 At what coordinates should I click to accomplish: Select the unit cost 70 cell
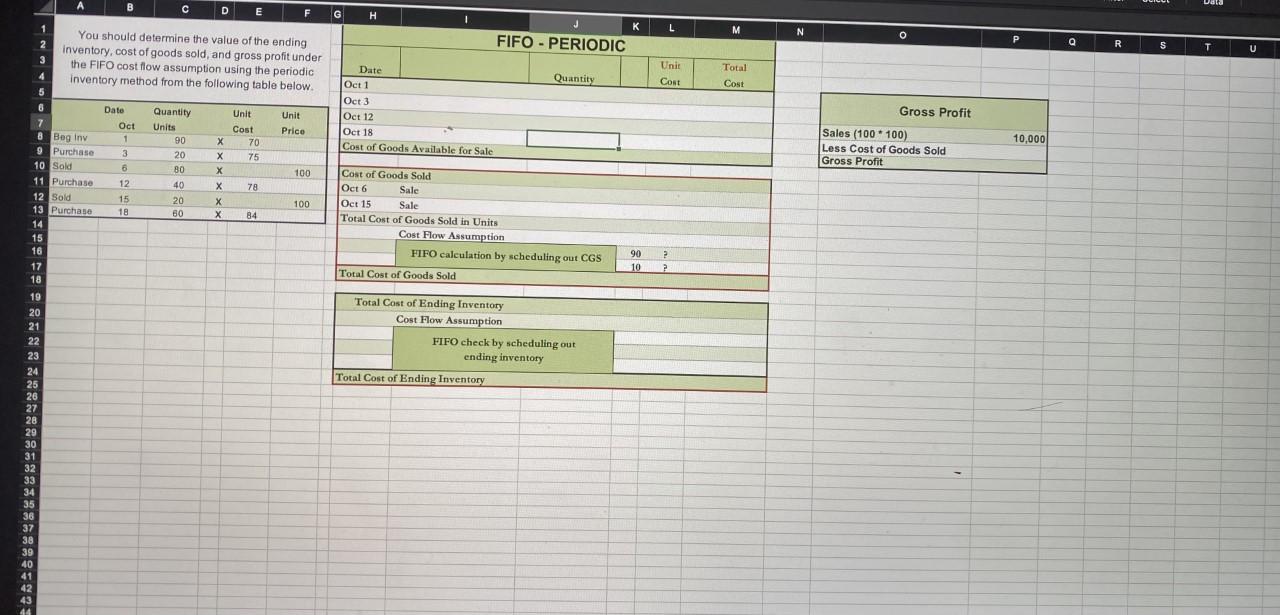254,143
